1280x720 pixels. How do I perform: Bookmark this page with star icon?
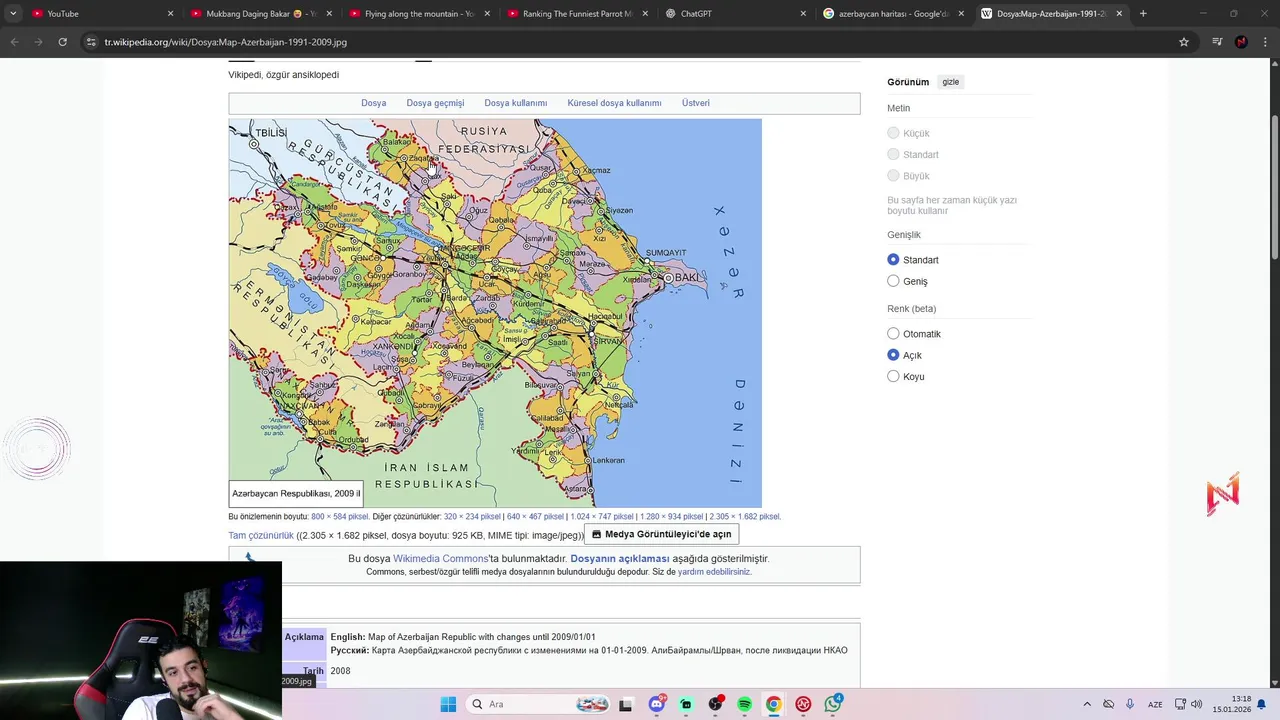[x=1184, y=42]
